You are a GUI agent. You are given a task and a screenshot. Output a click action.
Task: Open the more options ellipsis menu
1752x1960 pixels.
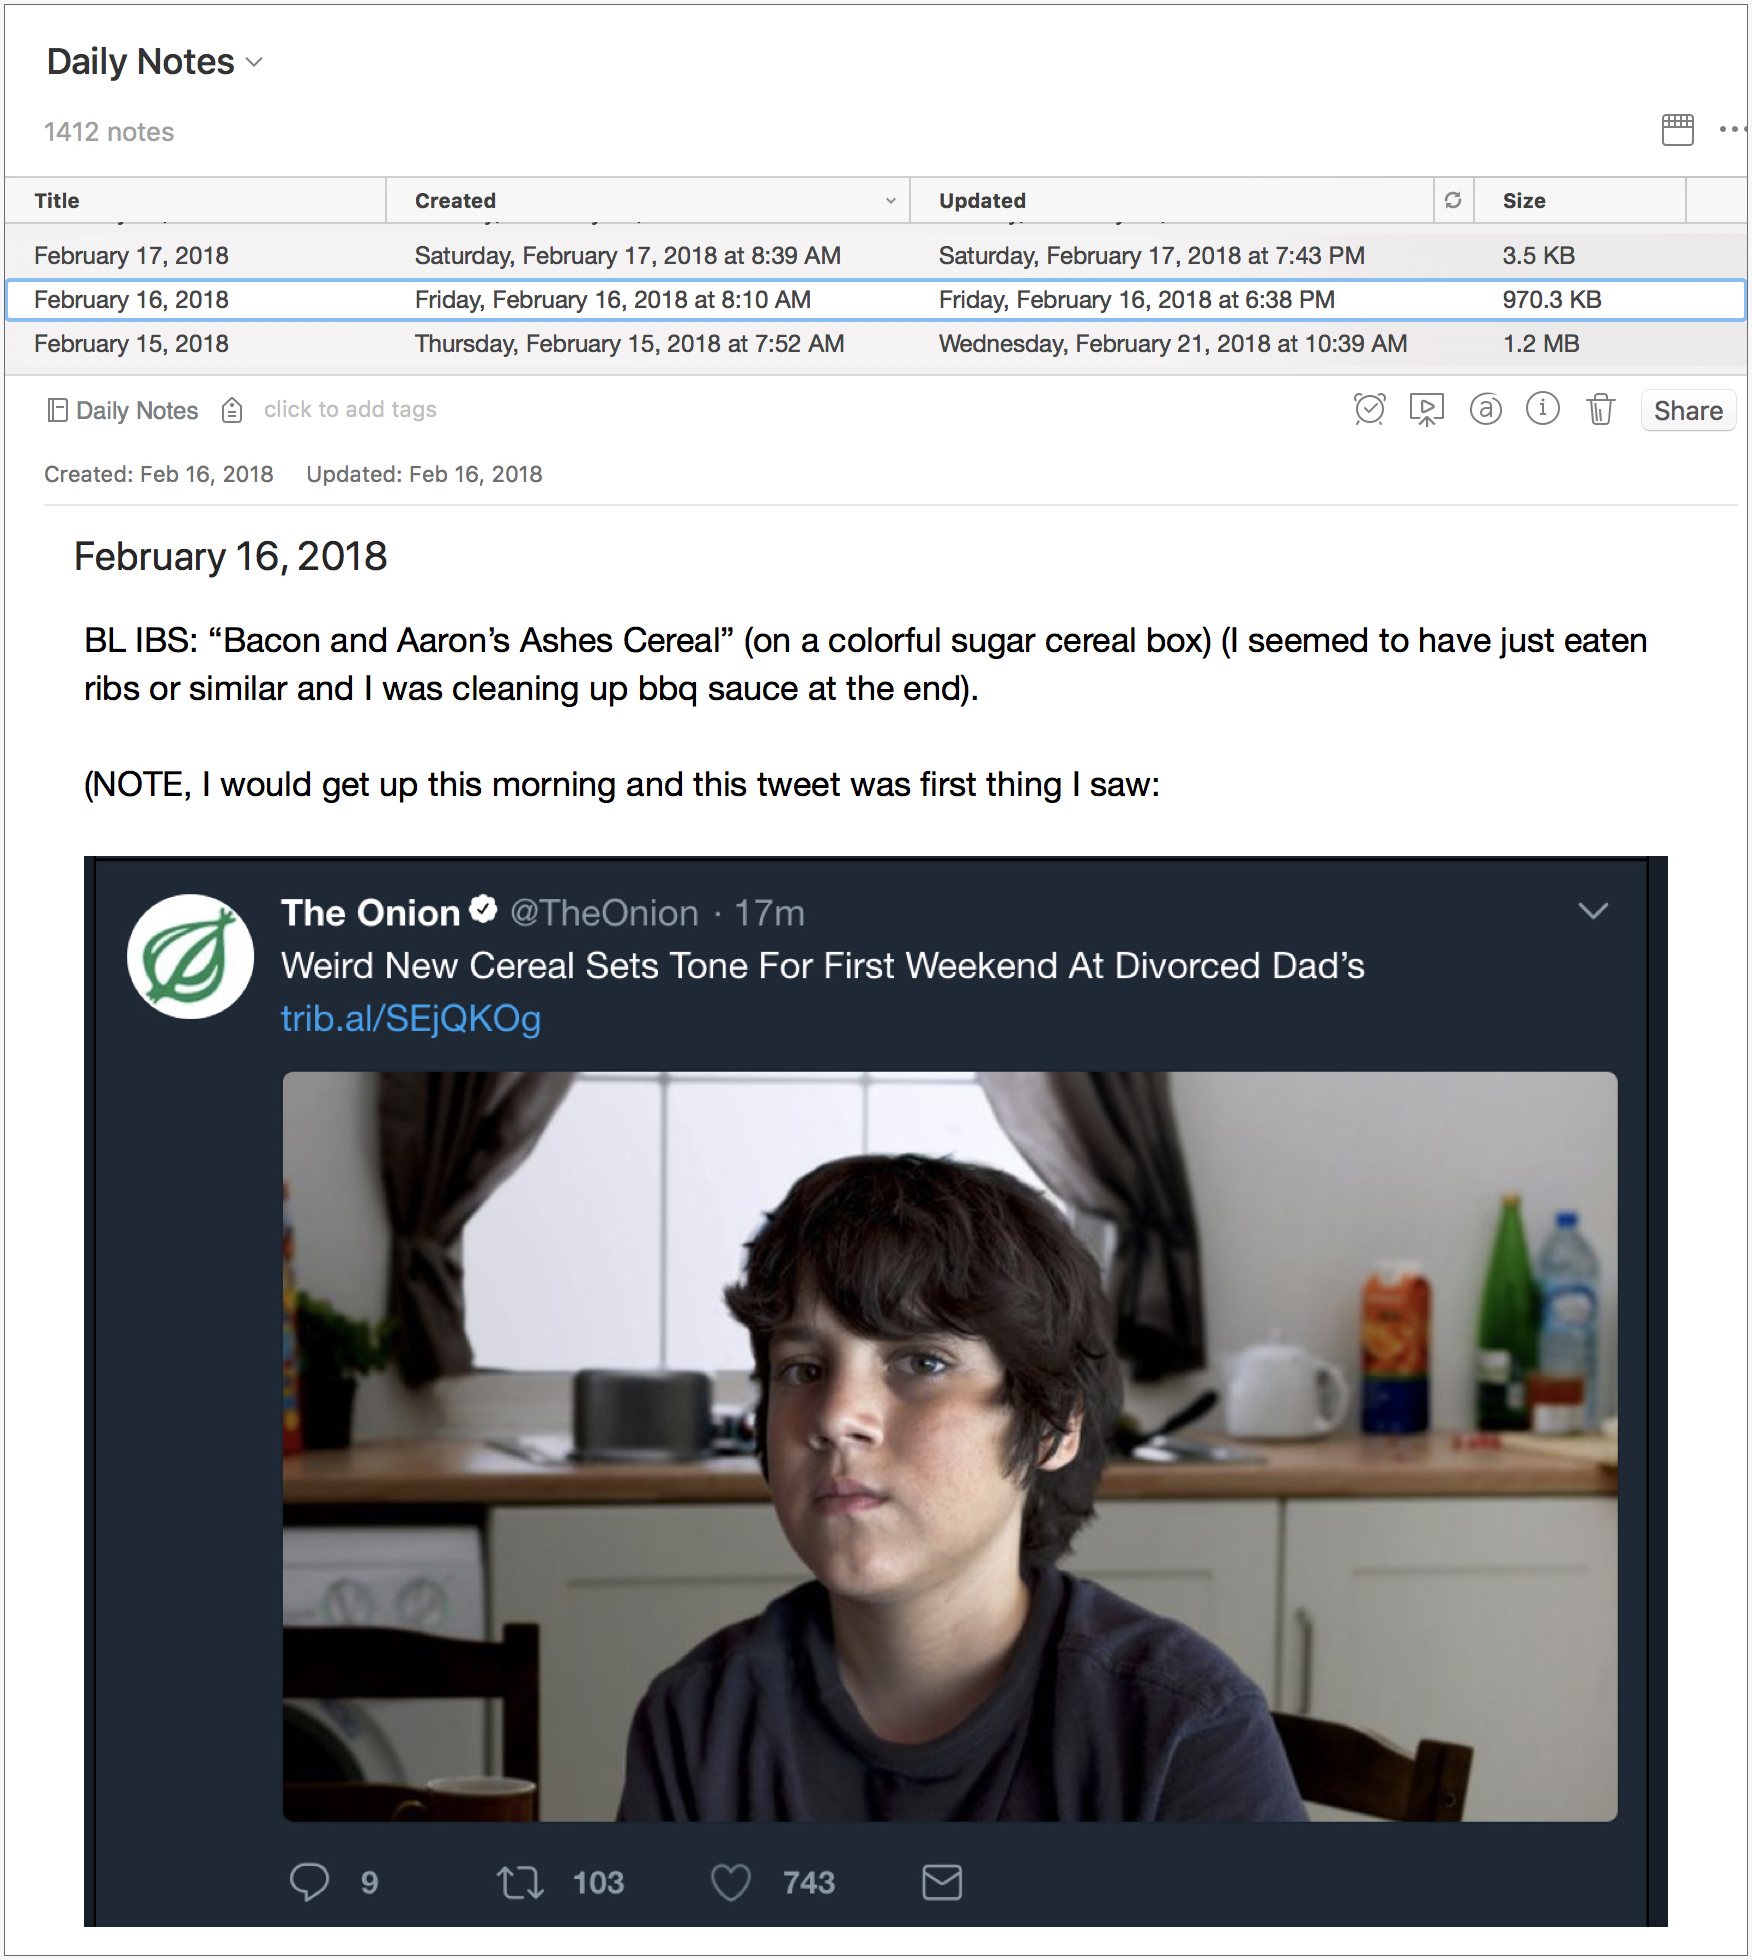1733,129
